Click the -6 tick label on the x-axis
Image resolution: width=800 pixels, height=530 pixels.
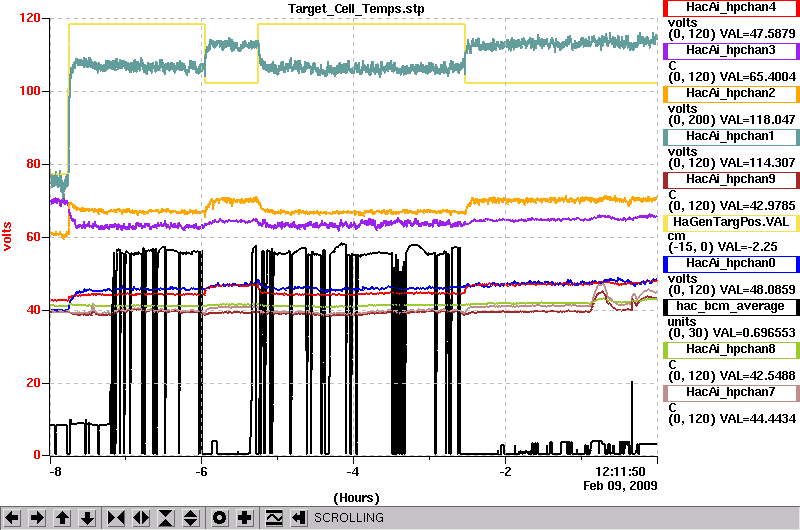[201, 472]
